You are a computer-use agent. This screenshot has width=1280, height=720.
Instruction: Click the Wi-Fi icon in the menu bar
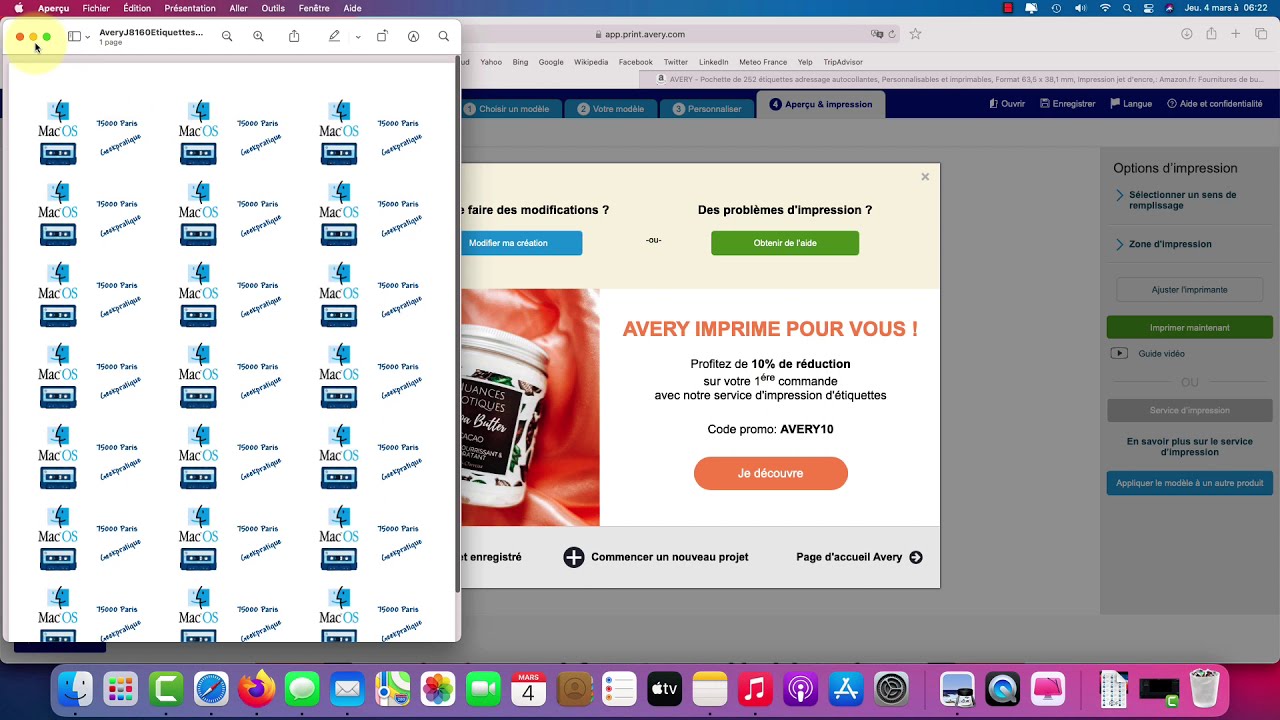pyautogui.click(x=1105, y=8)
